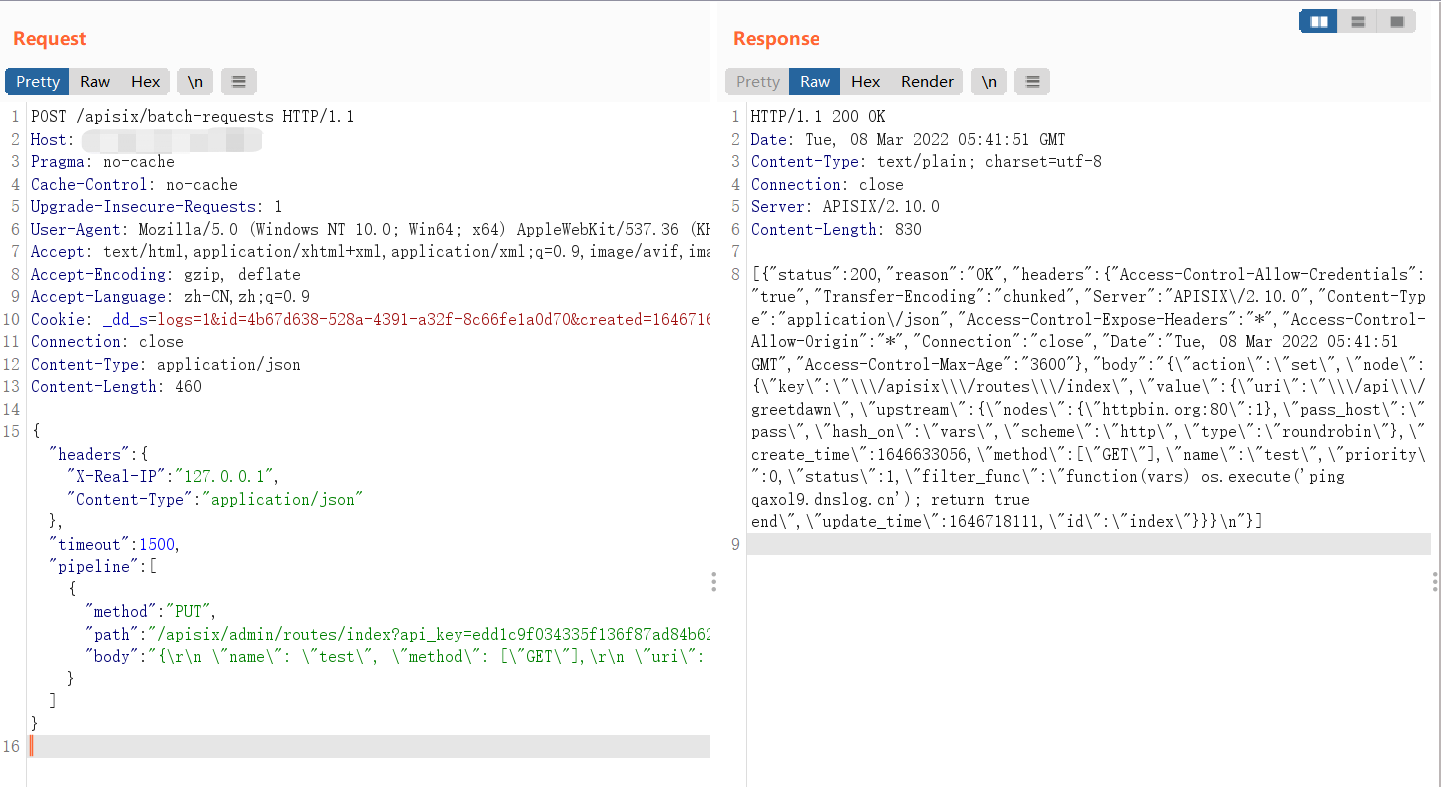Image resolution: width=1441 pixels, height=787 pixels.
Task: Switch to top-bottom stacked layout icon
Action: 1358,21
